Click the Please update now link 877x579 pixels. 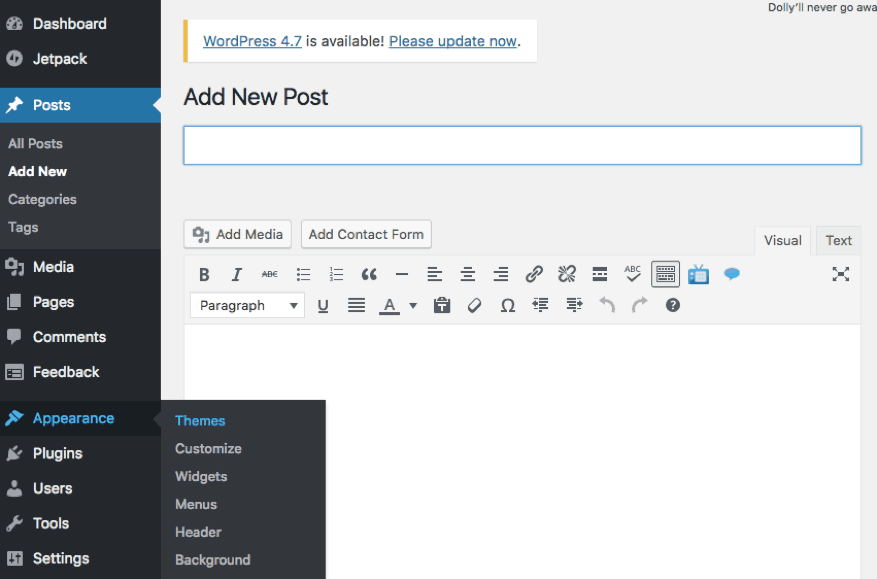point(452,41)
